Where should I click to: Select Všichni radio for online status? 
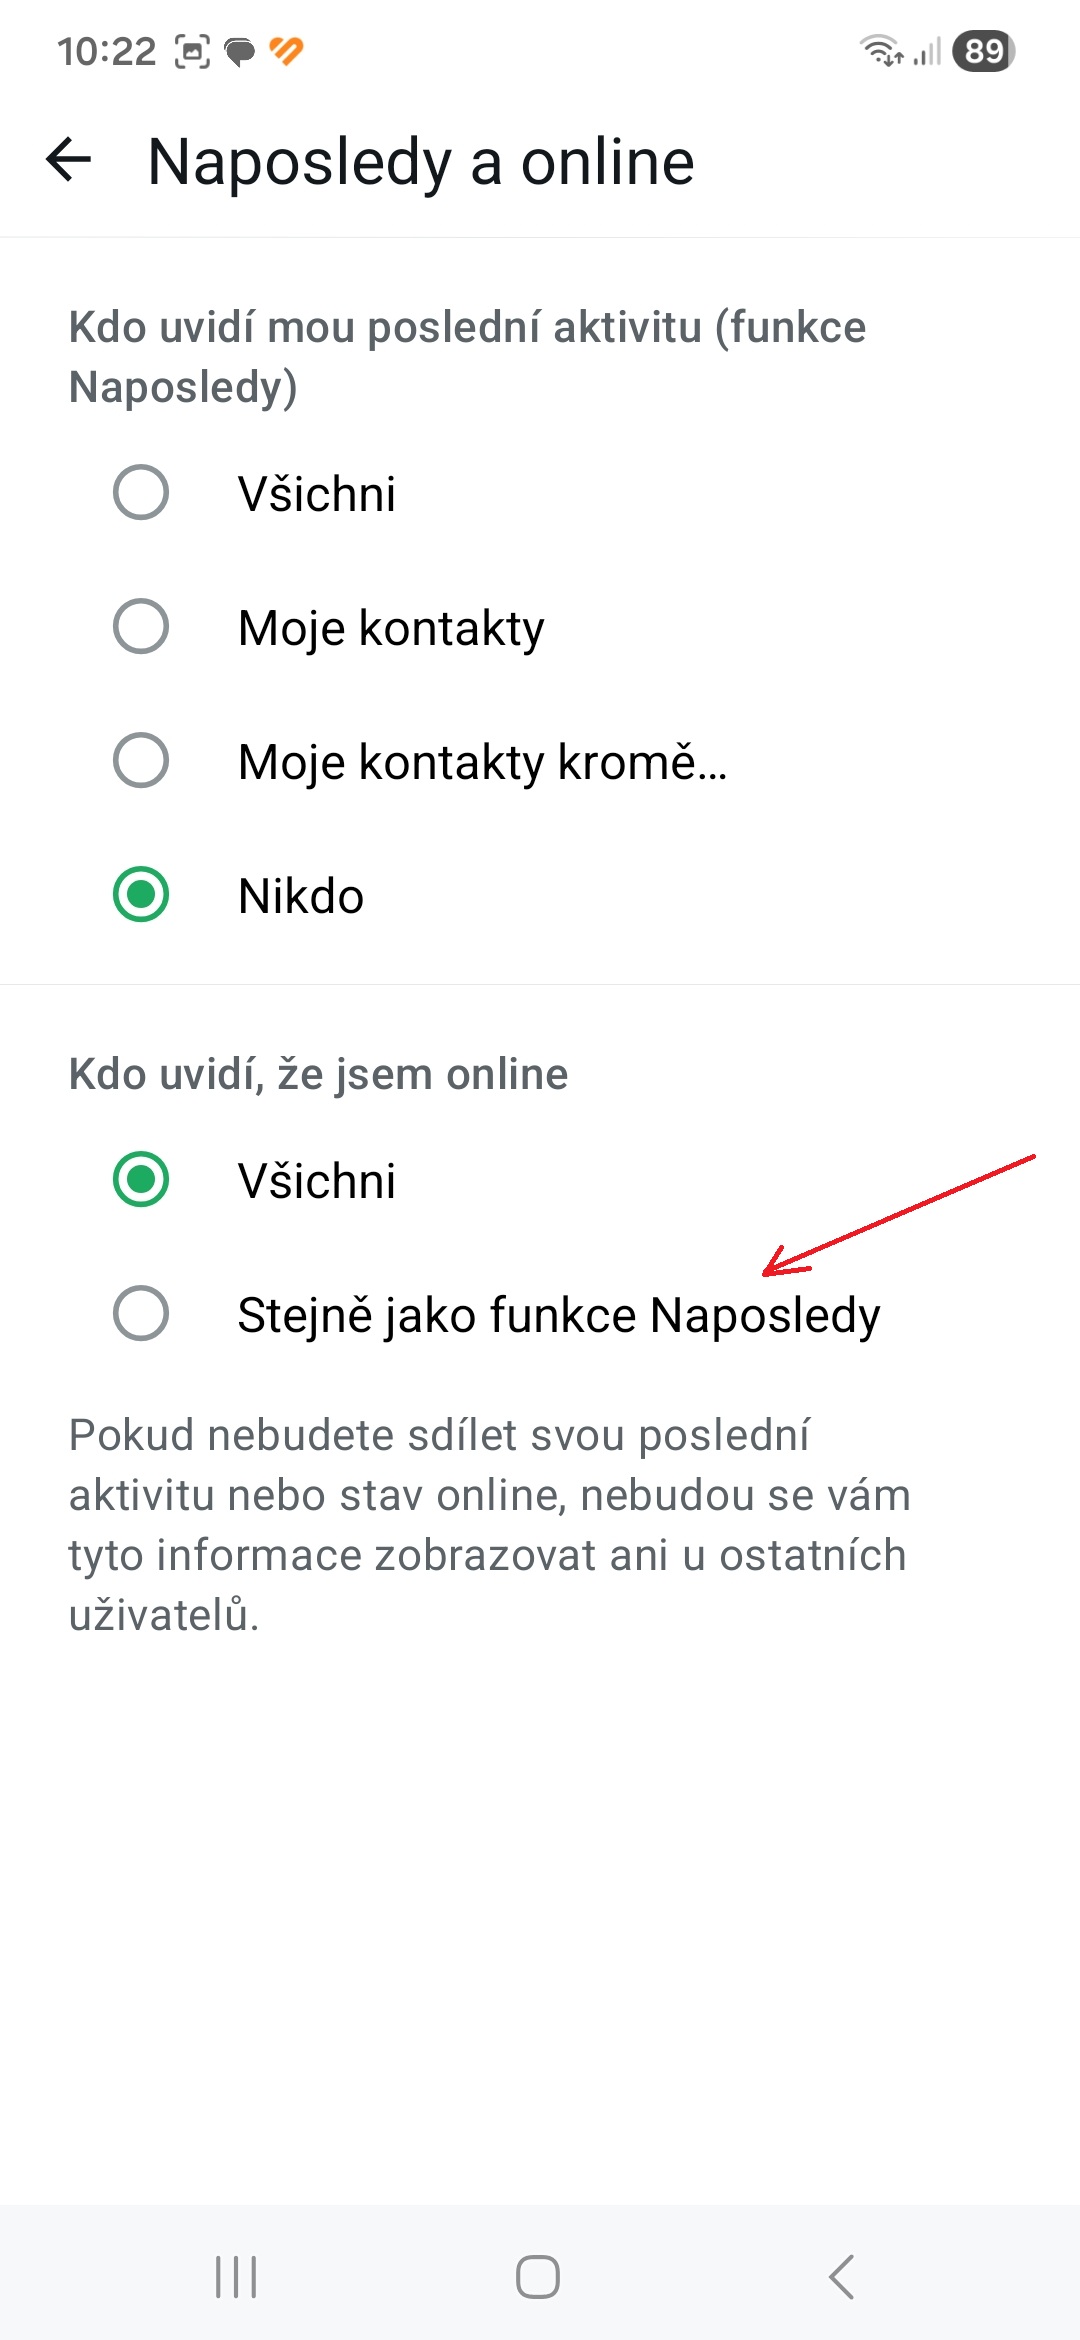click(x=141, y=1180)
